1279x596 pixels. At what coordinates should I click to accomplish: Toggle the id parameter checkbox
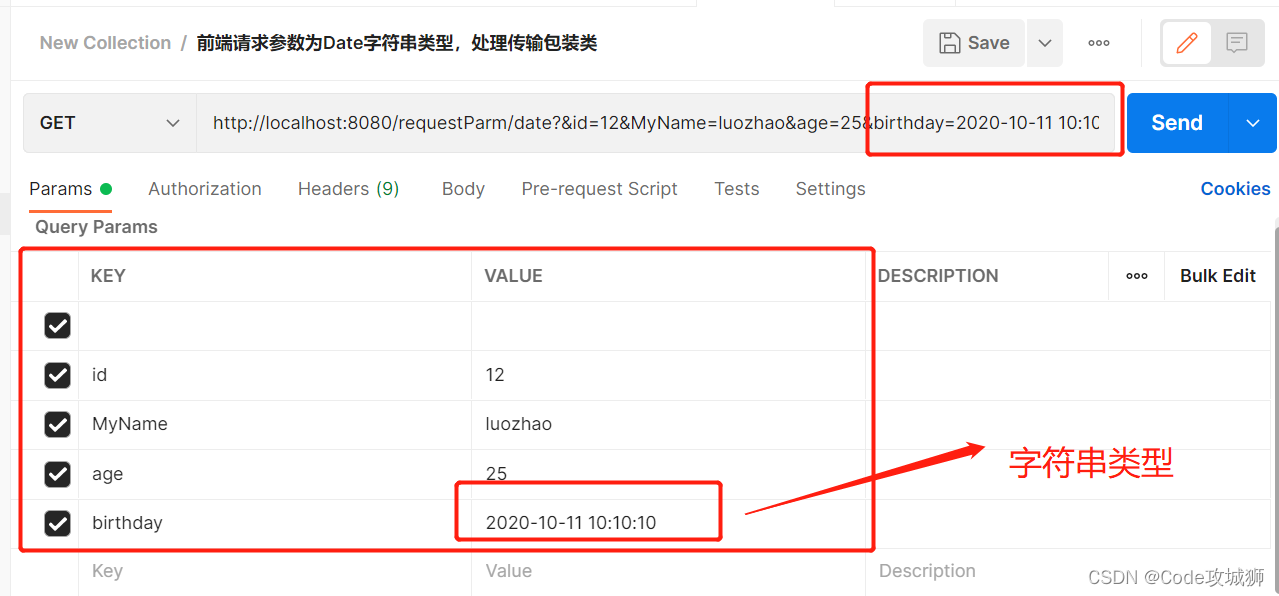pos(58,375)
